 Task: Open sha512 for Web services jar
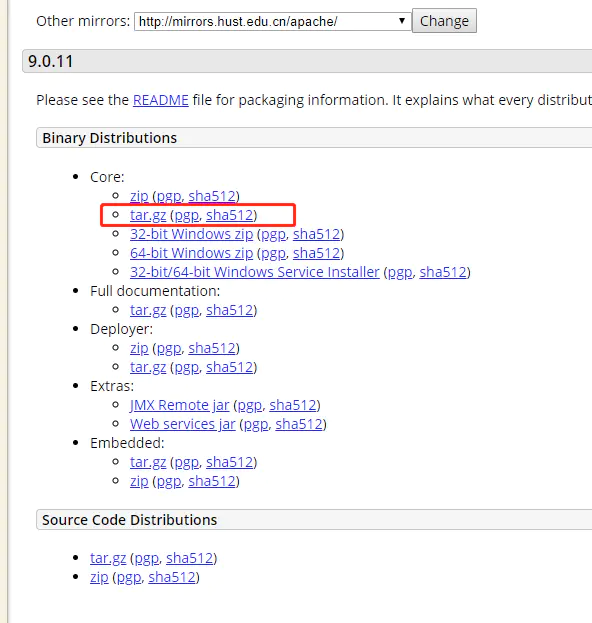point(299,424)
